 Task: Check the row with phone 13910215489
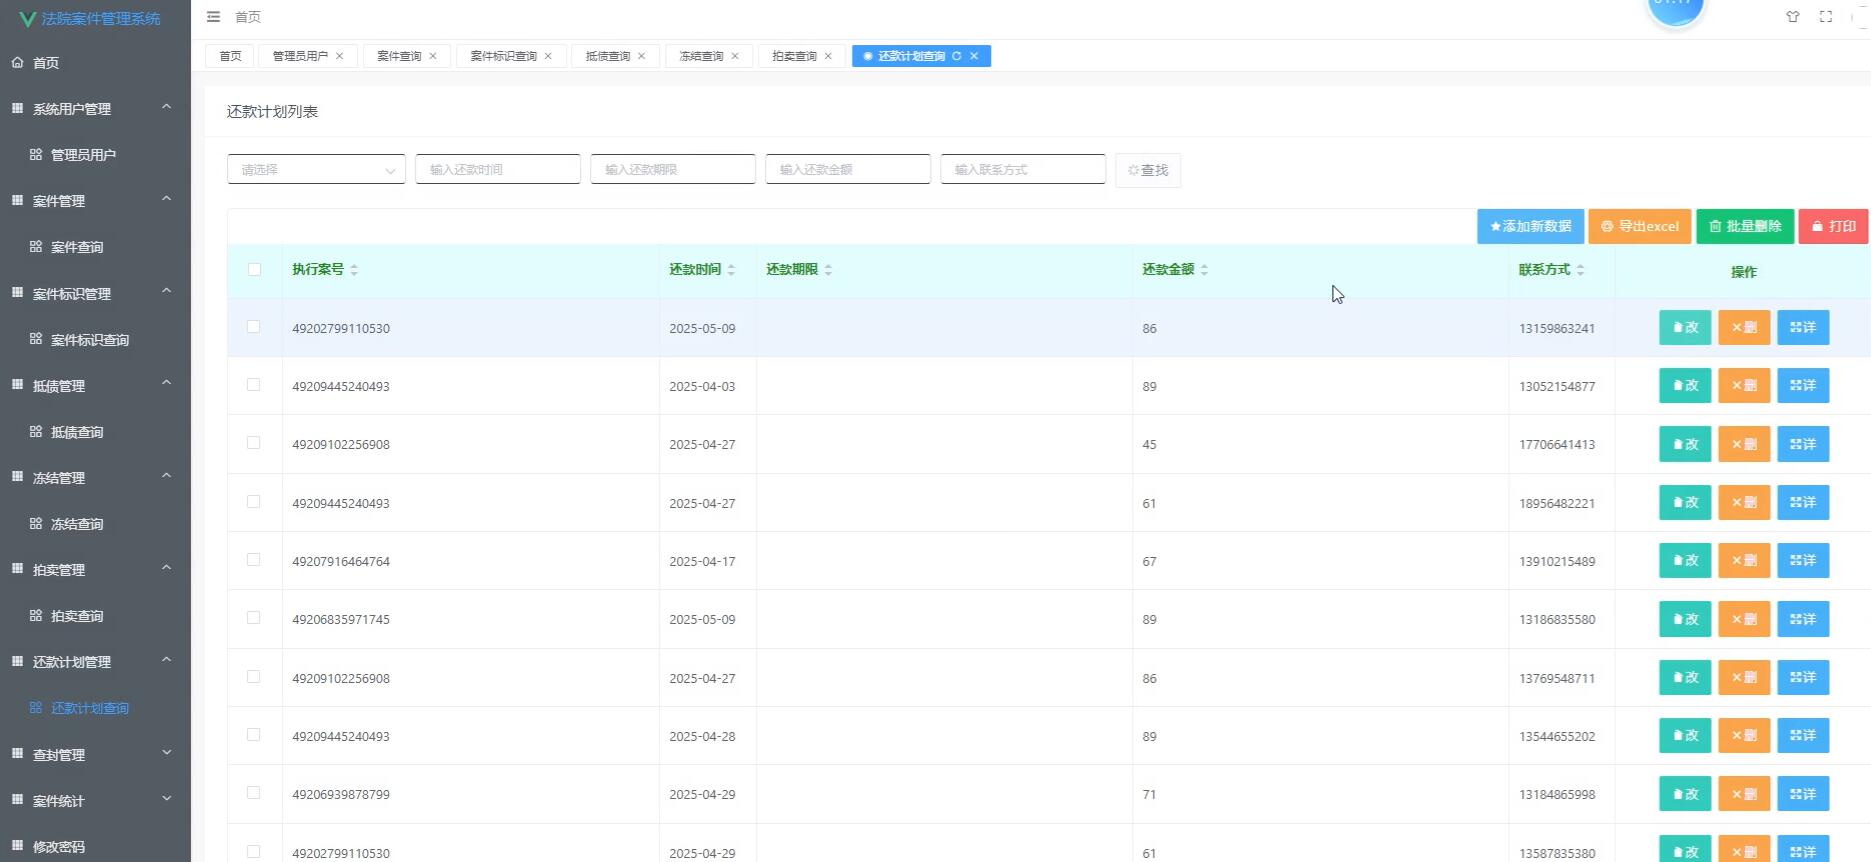pyautogui.click(x=253, y=560)
